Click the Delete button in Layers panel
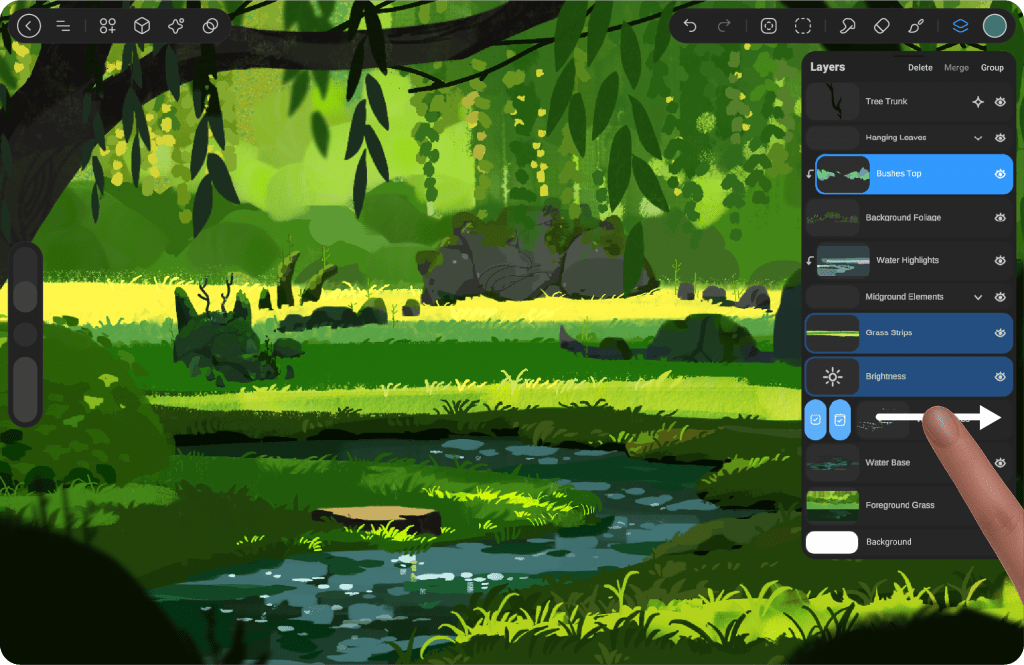The image size is (1024, 665). point(920,68)
